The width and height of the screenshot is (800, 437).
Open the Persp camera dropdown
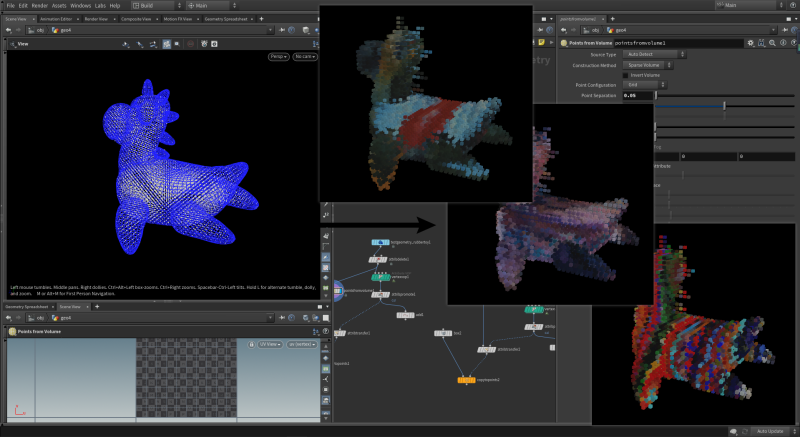pyautogui.click(x=278, y=58)
